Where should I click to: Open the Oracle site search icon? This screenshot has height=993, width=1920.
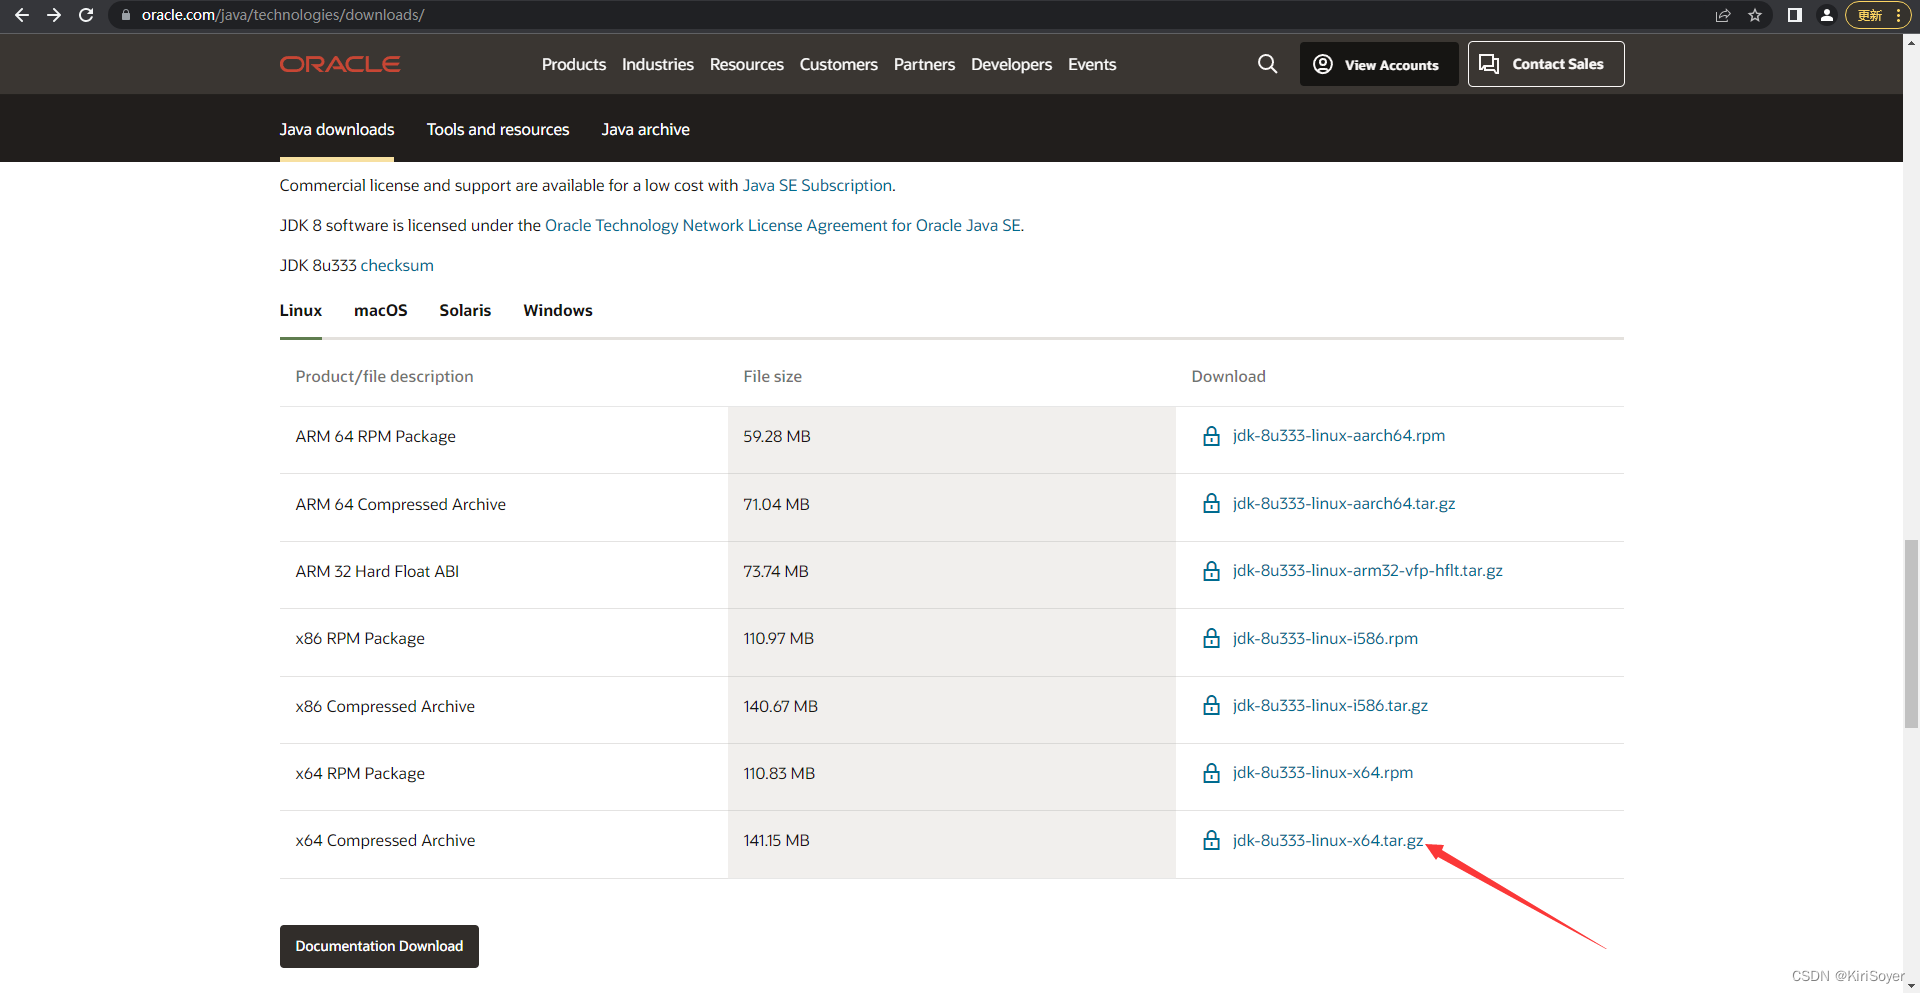pos(1267,64)
